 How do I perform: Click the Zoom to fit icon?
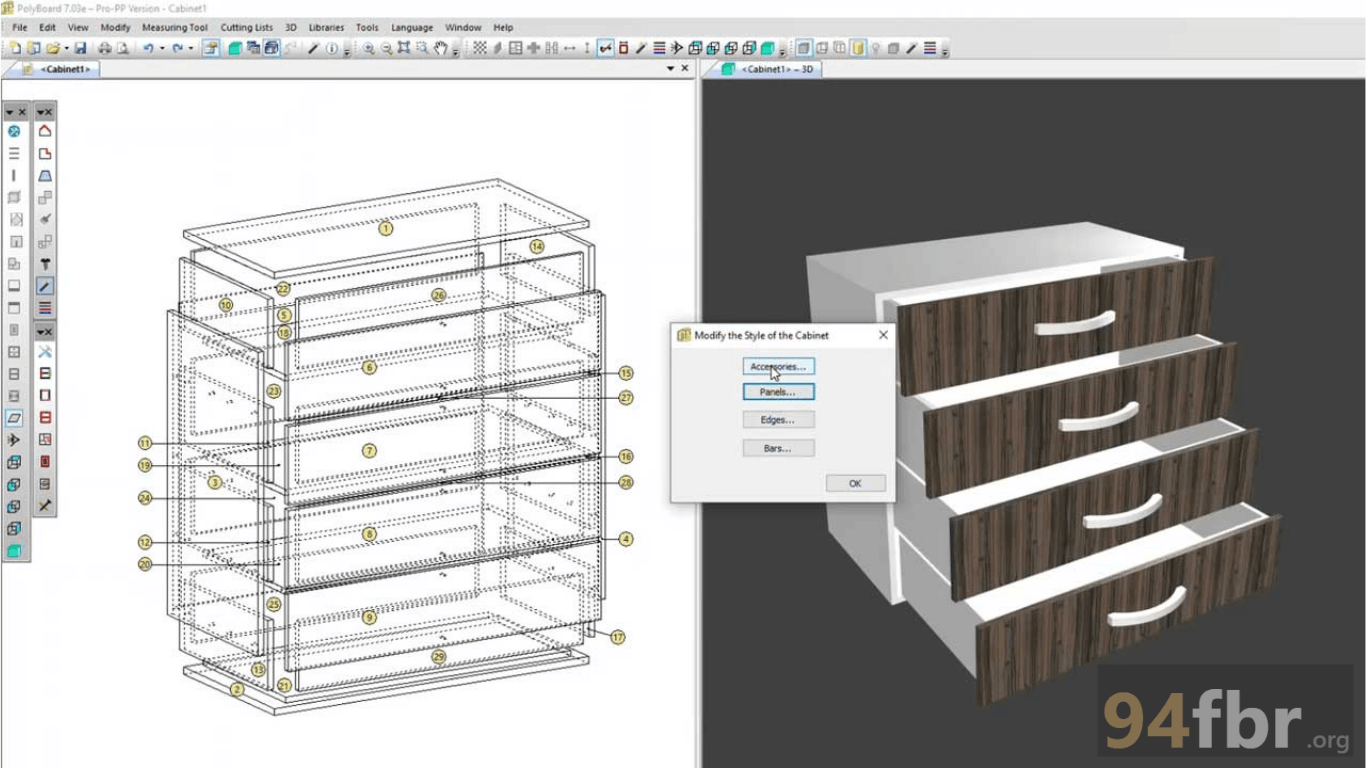click(x=404, y=47)
